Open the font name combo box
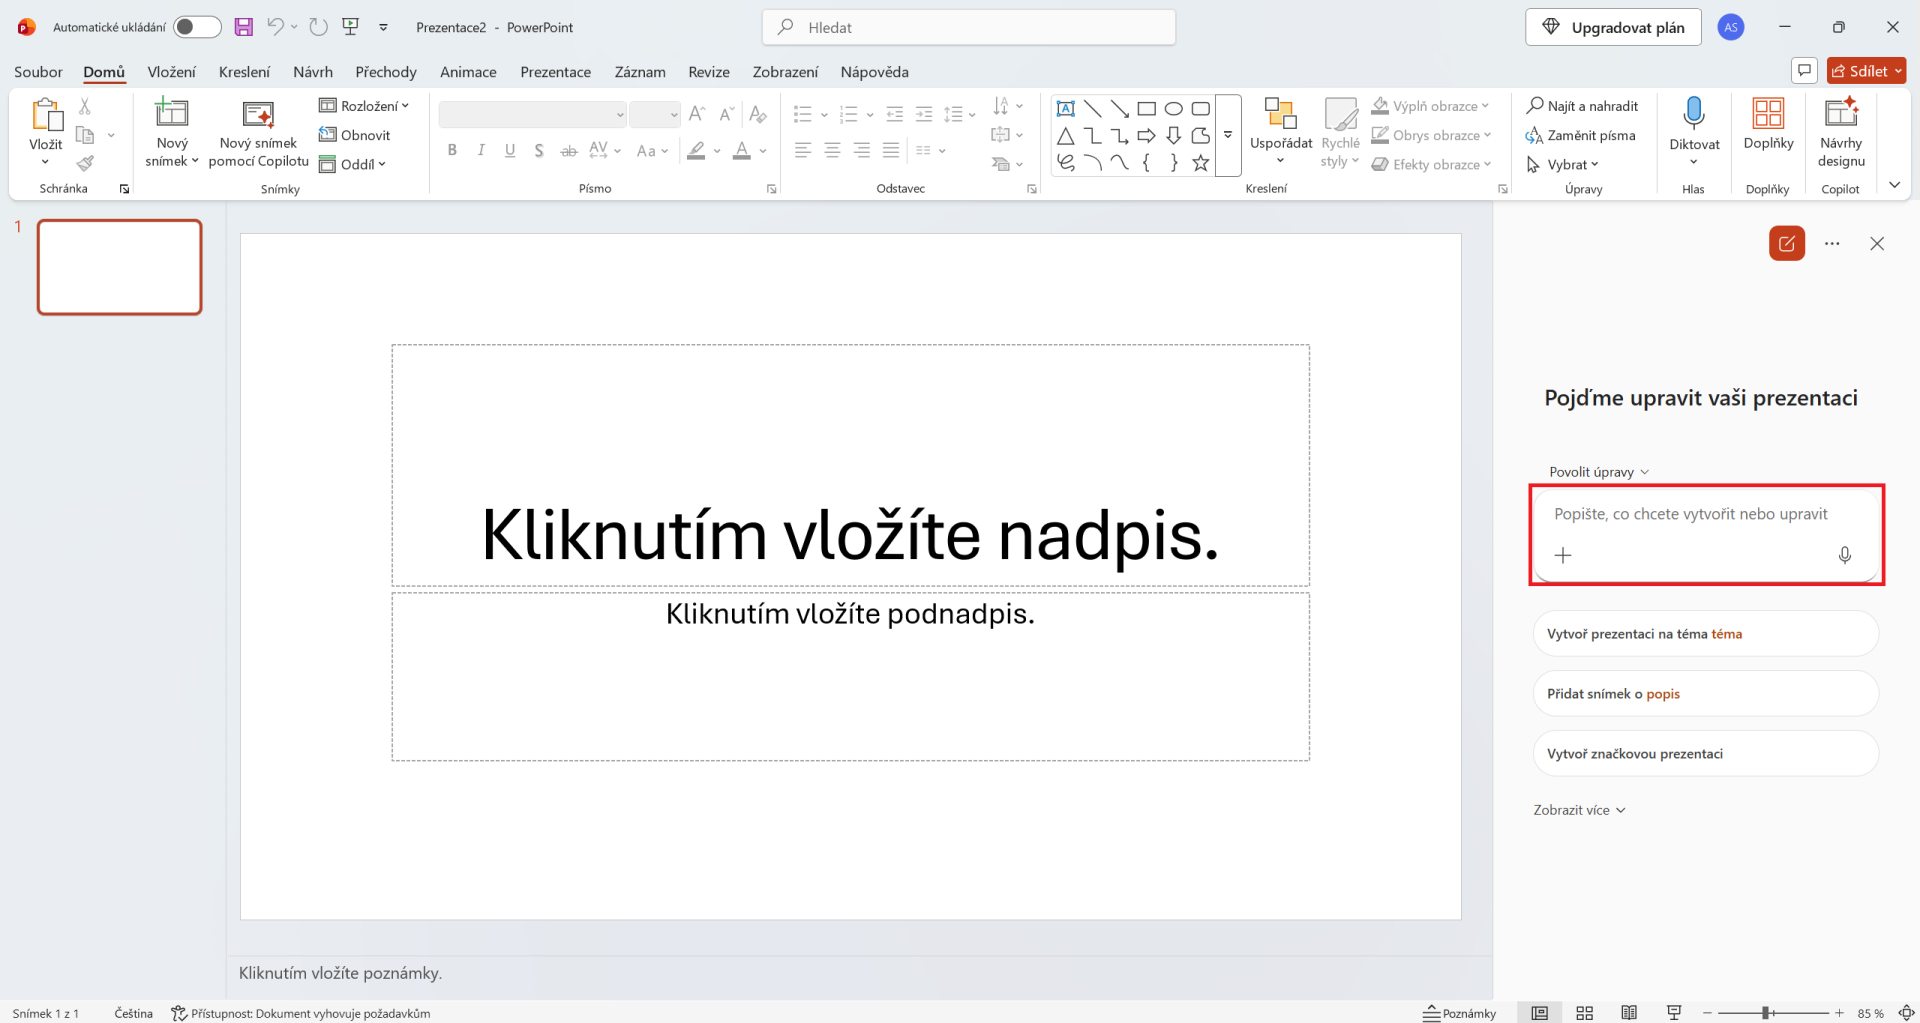 [533, 115]
